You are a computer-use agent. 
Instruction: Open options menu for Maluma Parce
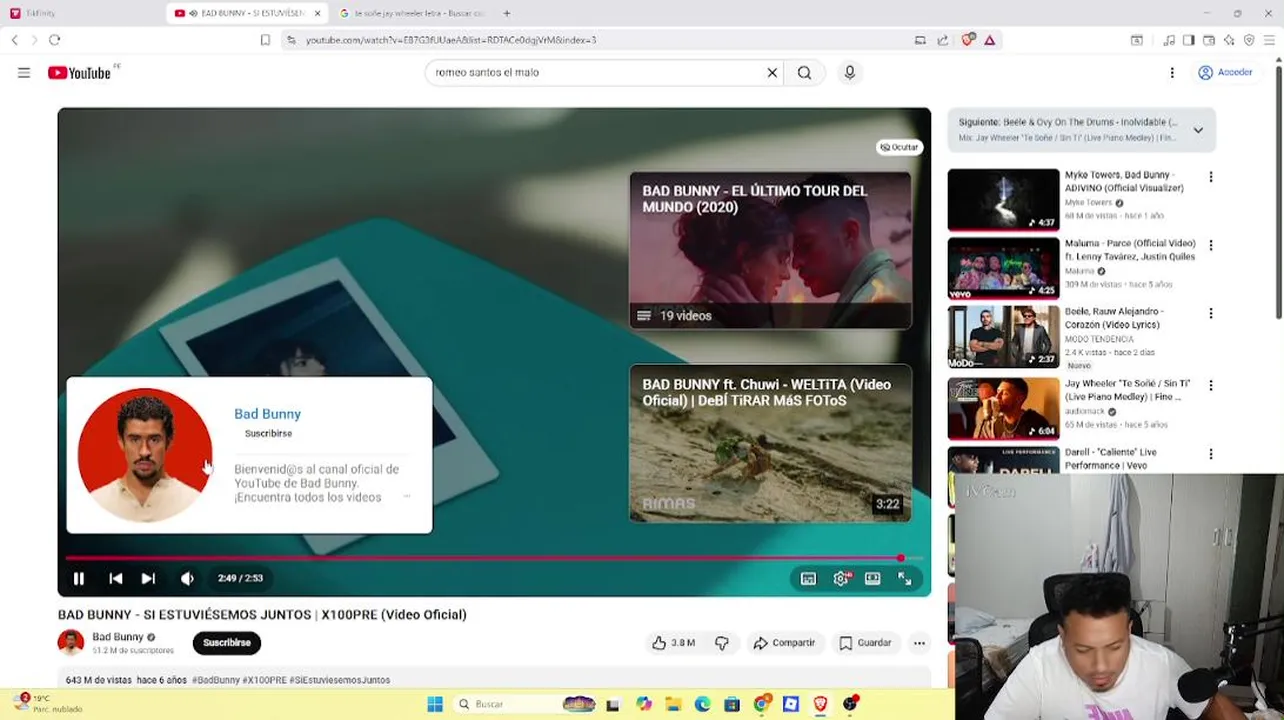[1211, 245]
